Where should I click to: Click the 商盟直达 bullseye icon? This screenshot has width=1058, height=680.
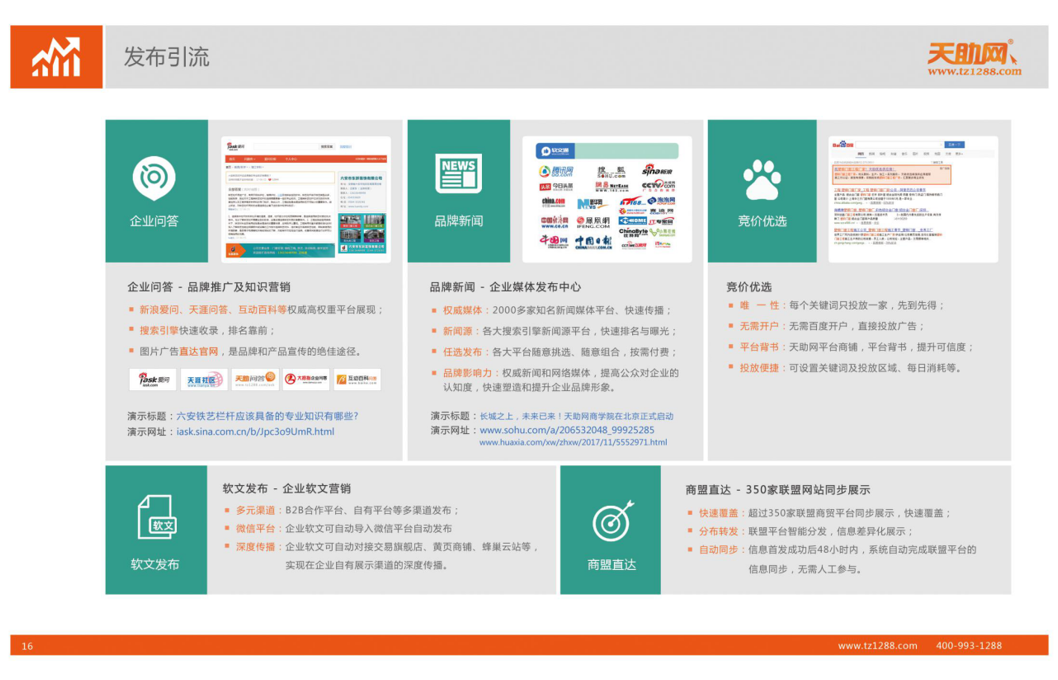tap(611, 522)
